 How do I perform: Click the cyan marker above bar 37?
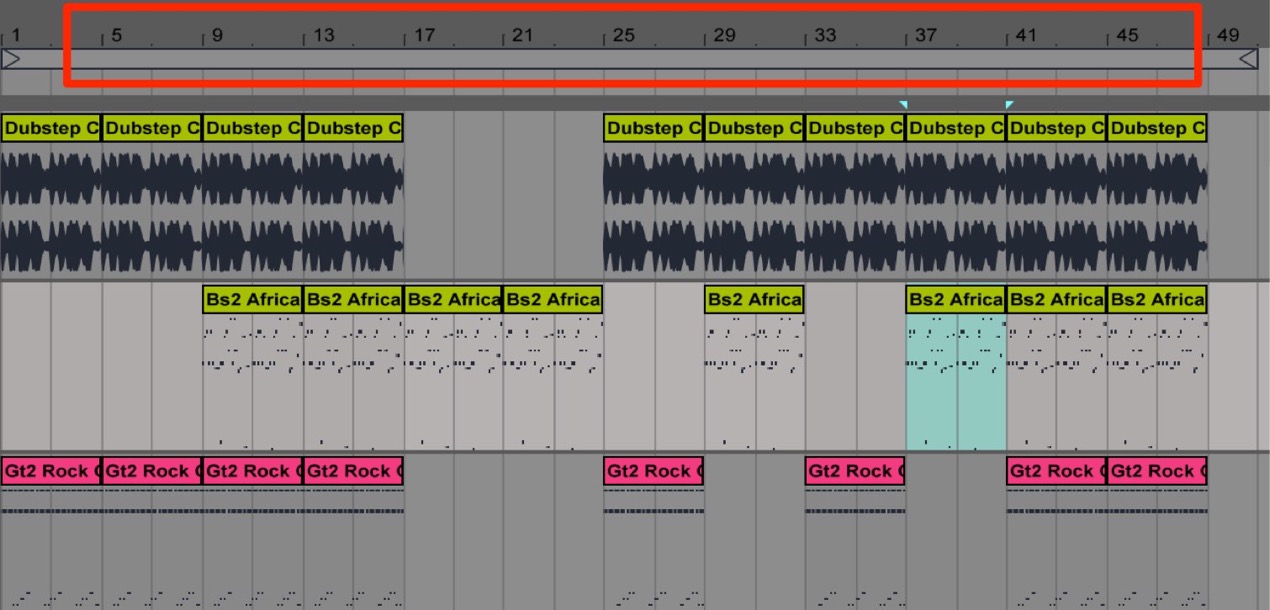[x=904, y=104]
